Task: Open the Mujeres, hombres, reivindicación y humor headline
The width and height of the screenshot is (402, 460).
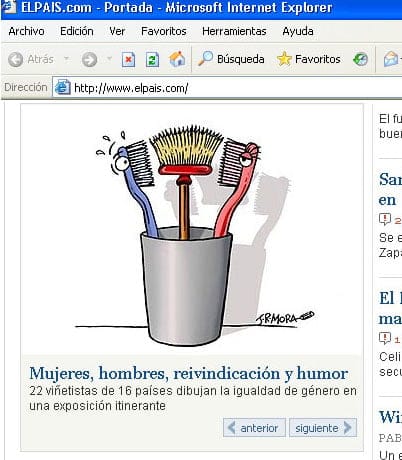Action: (x=189, y=373)
